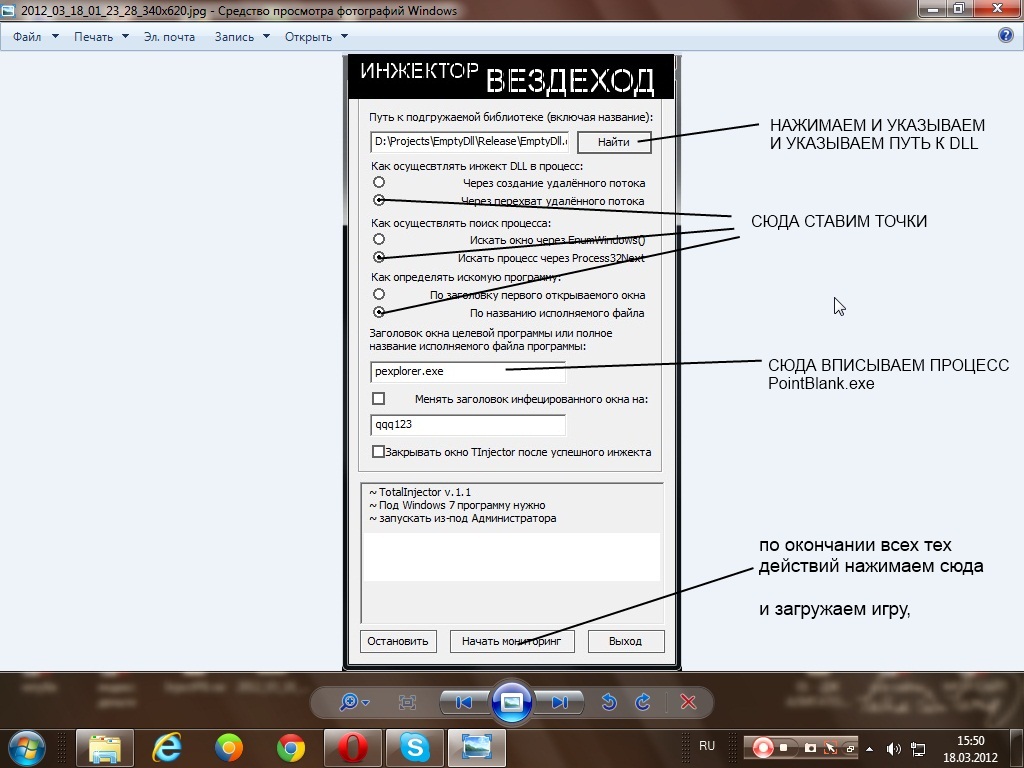Screen dimensions: 1024x768
Task: Select radio По заголовку первого открываемого окна
Action: (379, 294)
